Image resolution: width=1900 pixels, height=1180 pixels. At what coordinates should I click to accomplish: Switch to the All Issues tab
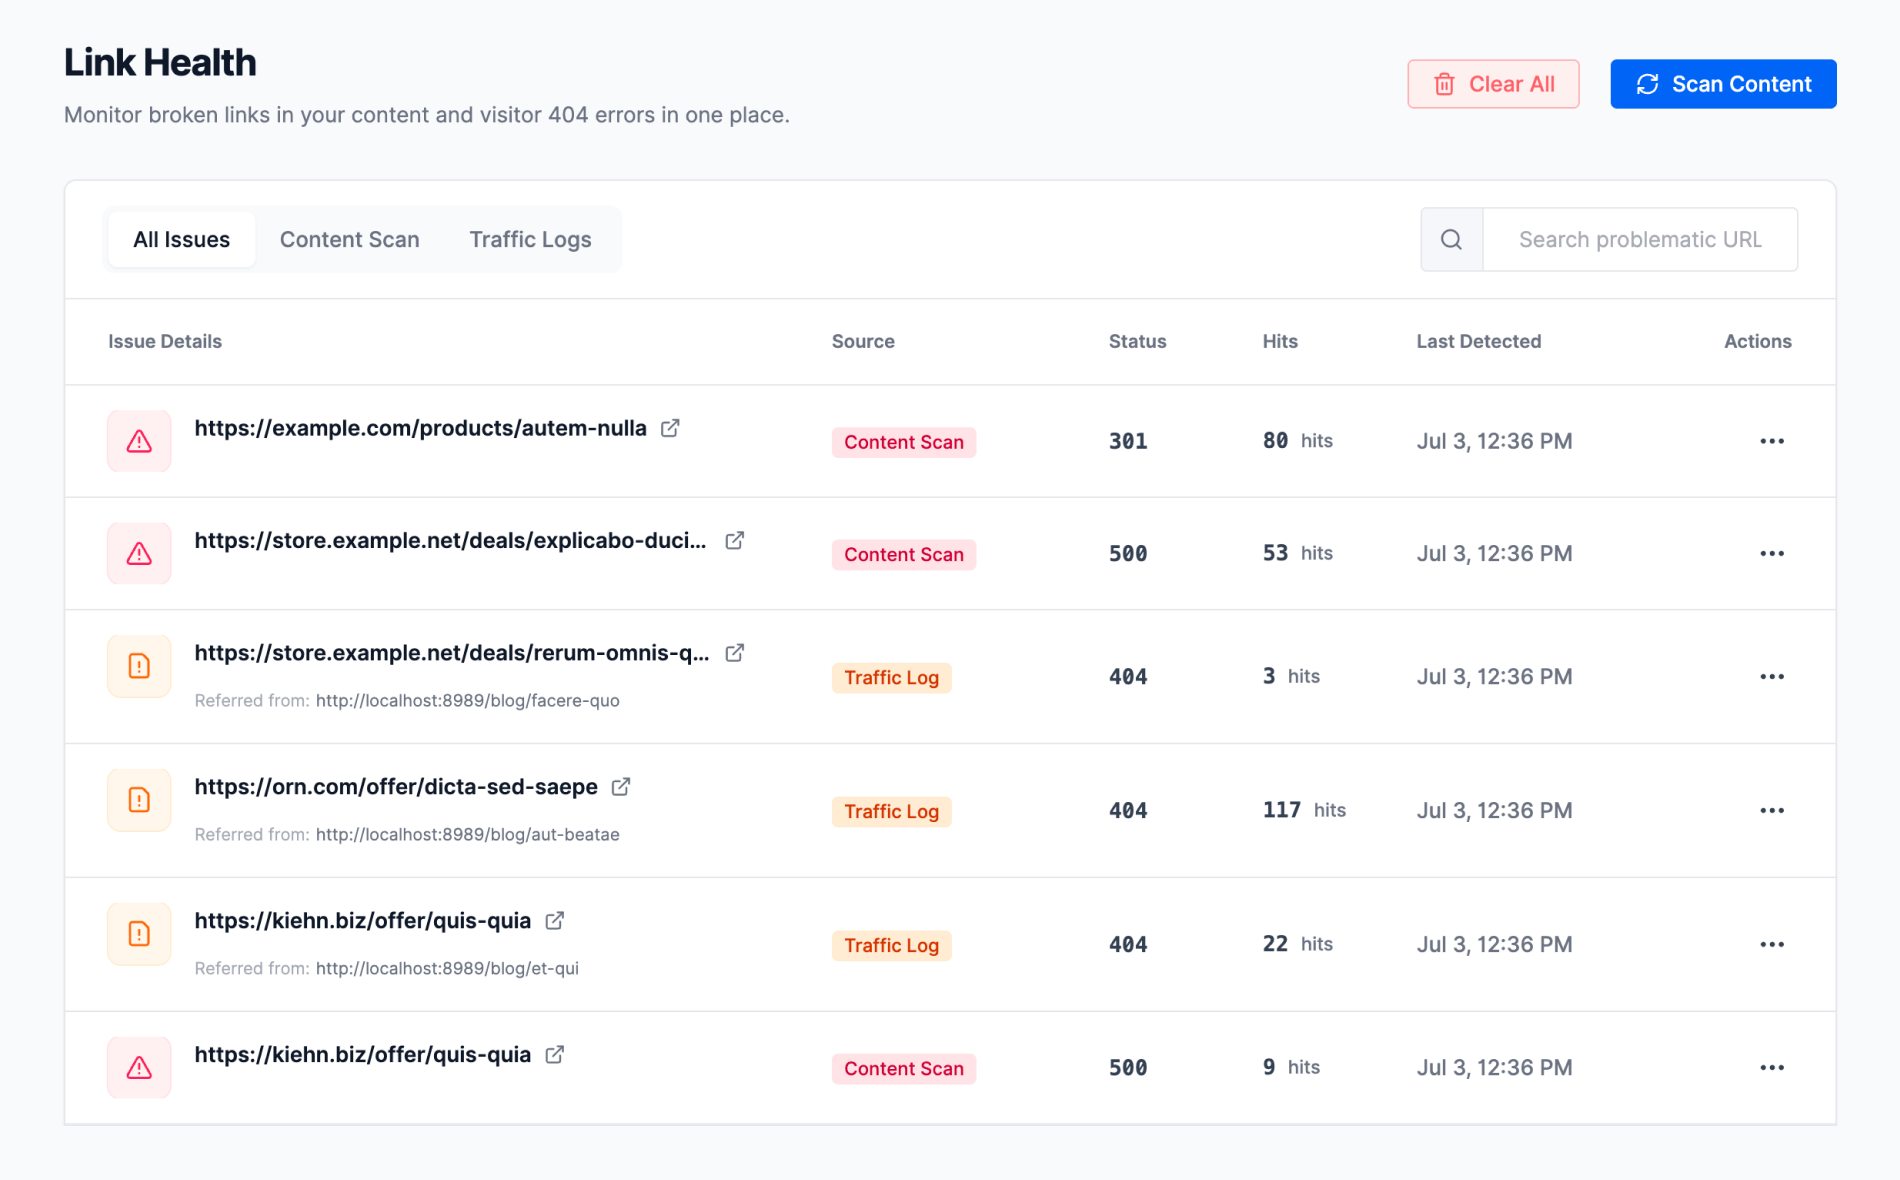pyautogui.click(x=182, y=239)
